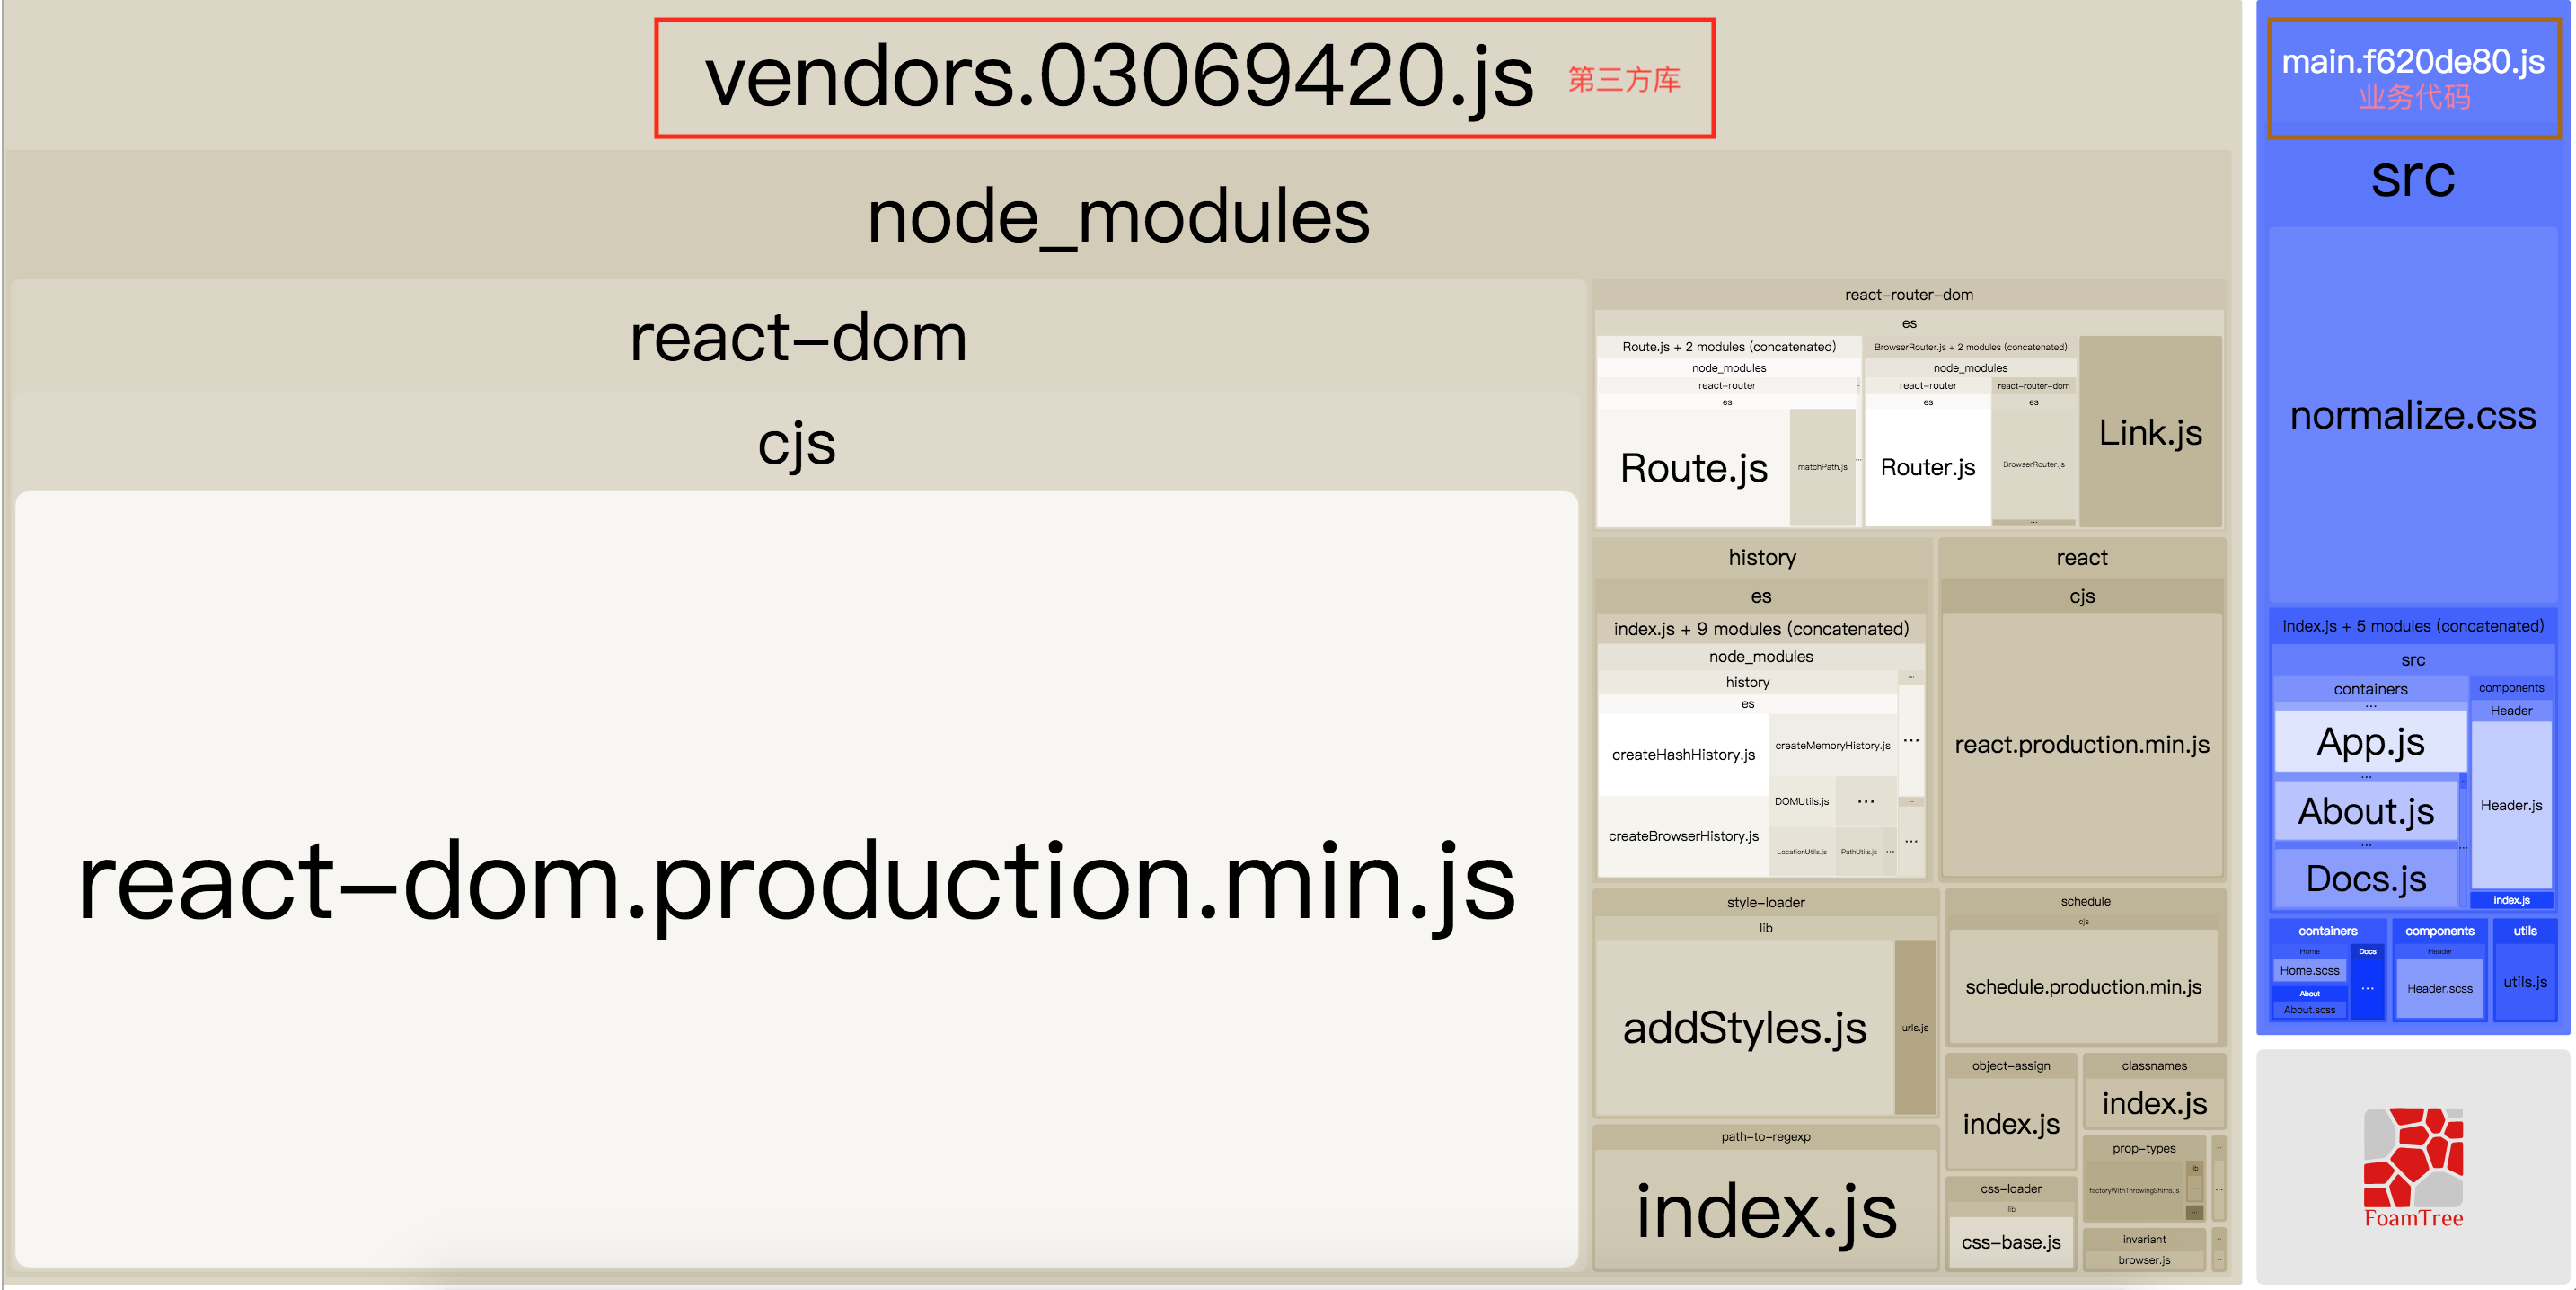Select the LocationUtils.js cell
This screenshot has height=1290, width=2576.
pyautogui.click(x=1801, y=852)
